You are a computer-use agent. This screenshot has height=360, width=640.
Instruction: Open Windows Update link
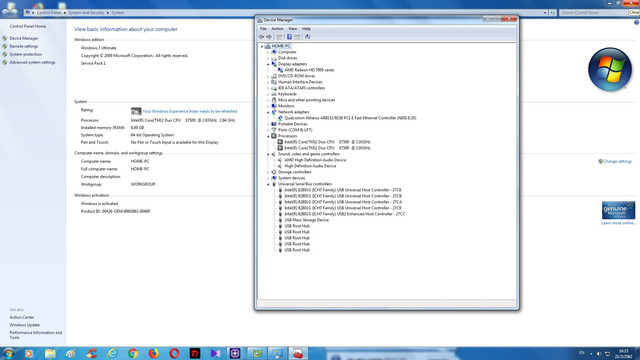pyautogui.click(x=24, y=325)
